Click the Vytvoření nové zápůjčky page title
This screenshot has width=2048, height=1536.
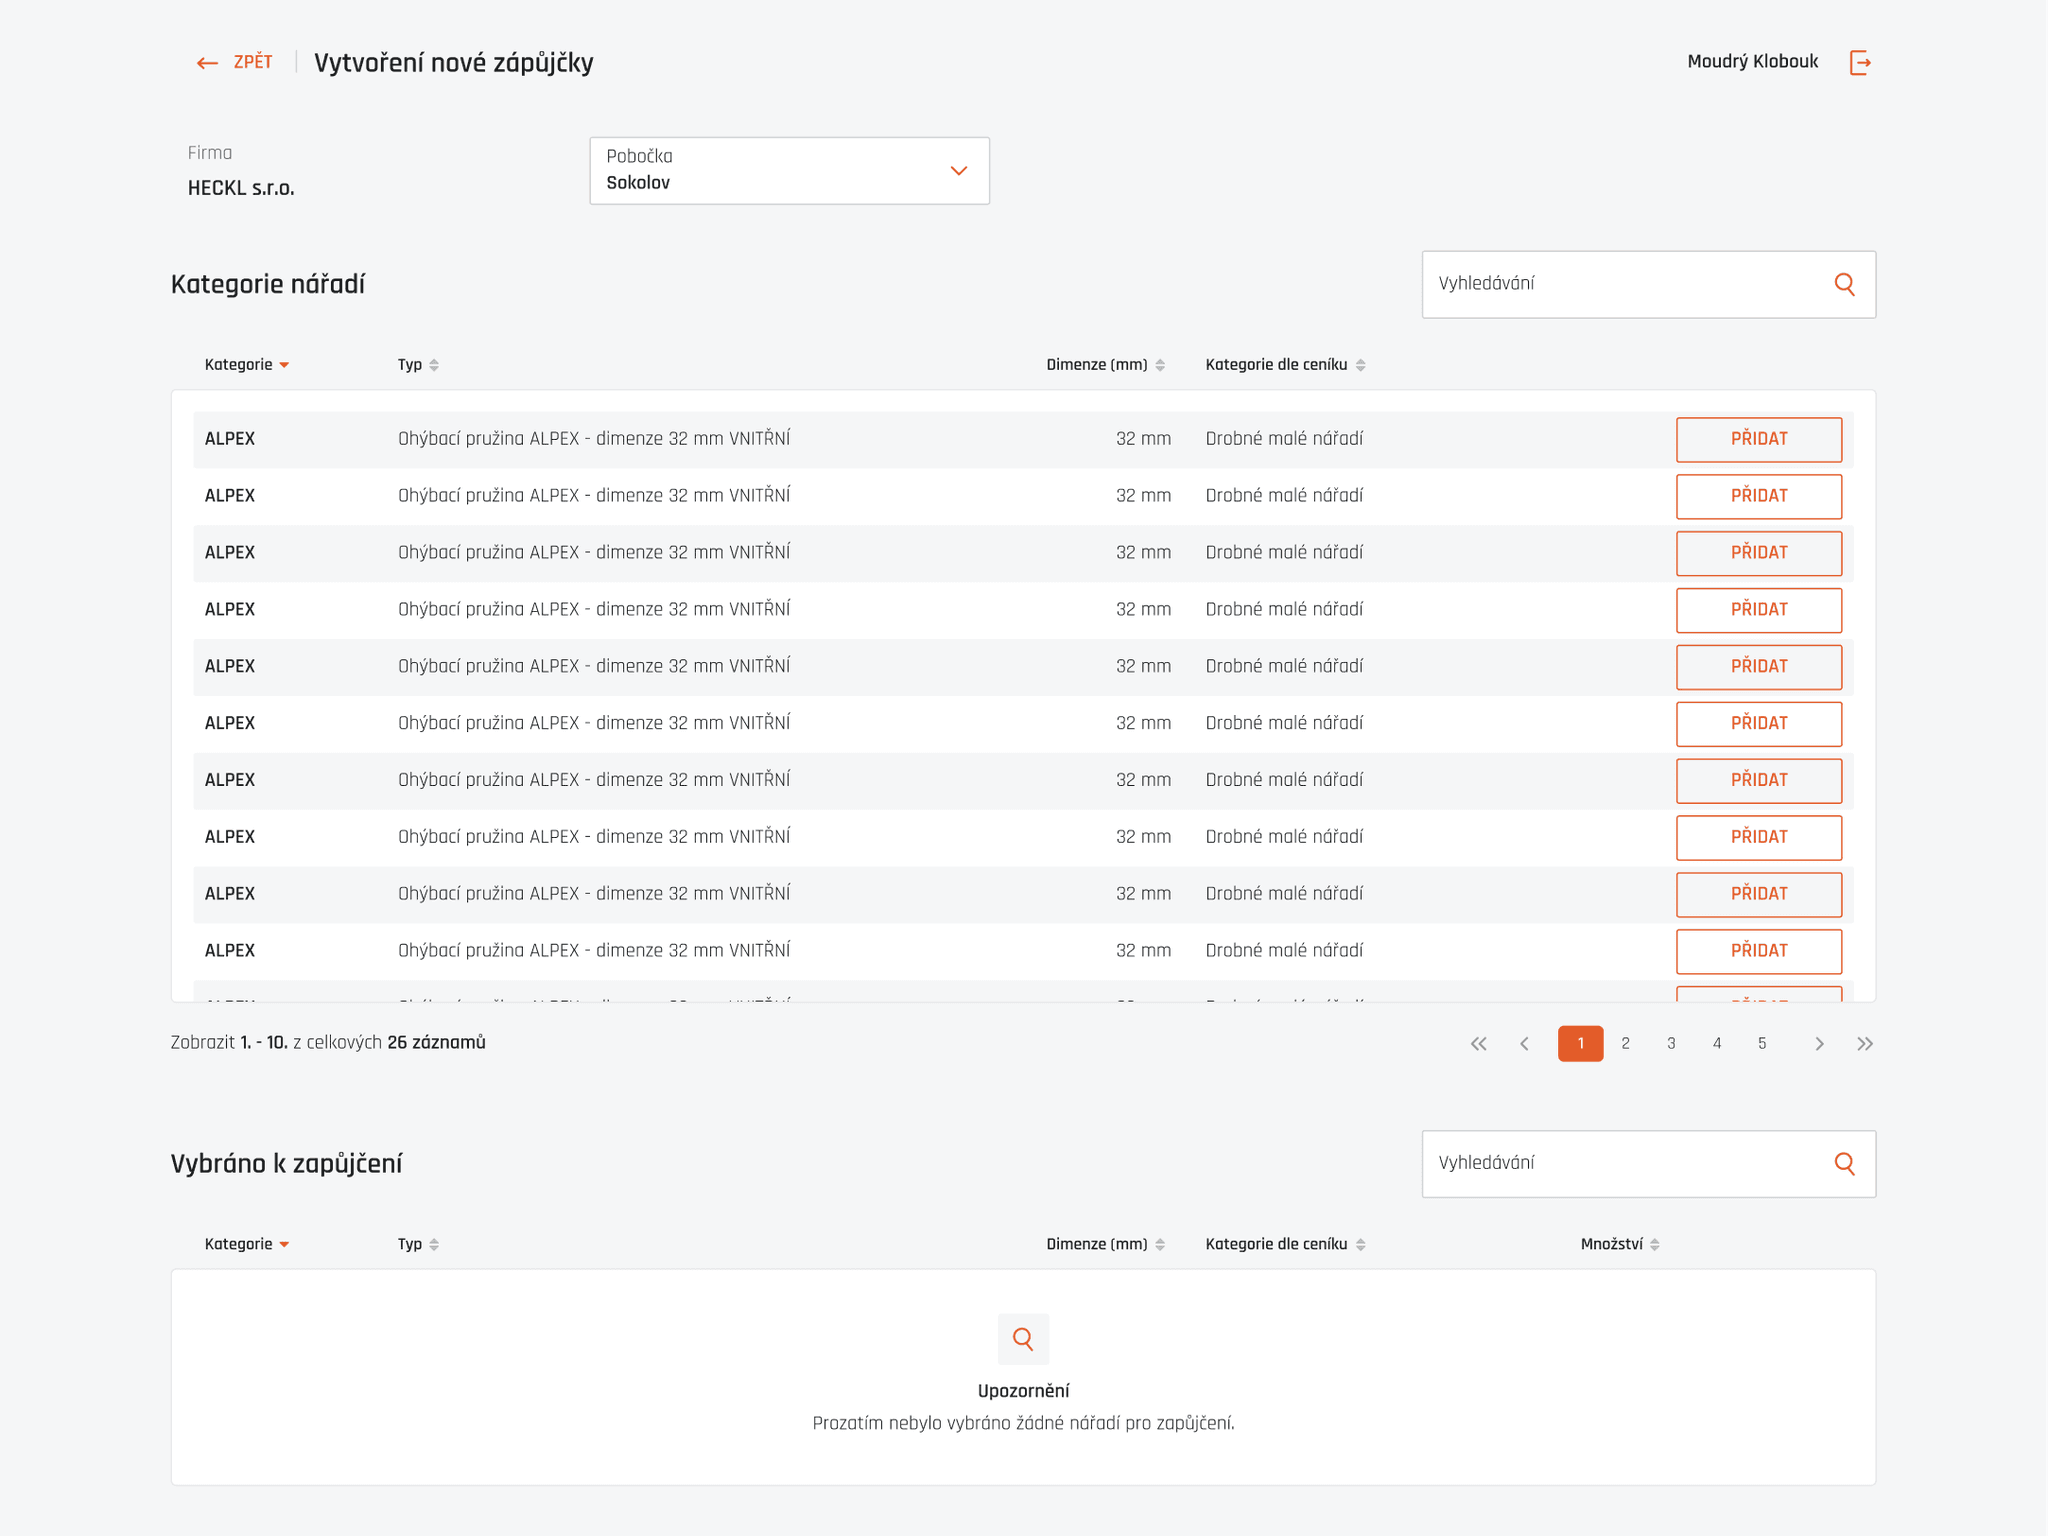pyautogui.click(x=454, y=63)
